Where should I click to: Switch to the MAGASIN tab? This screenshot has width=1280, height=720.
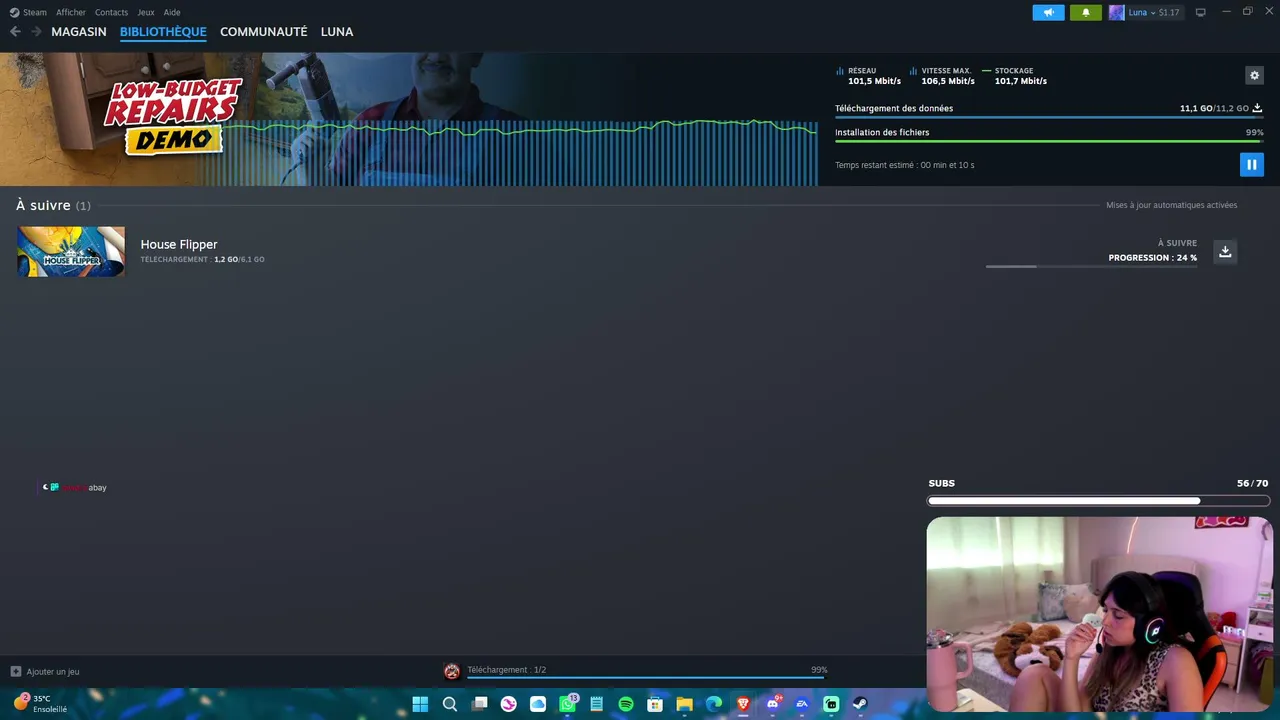(x=79, y=32)
